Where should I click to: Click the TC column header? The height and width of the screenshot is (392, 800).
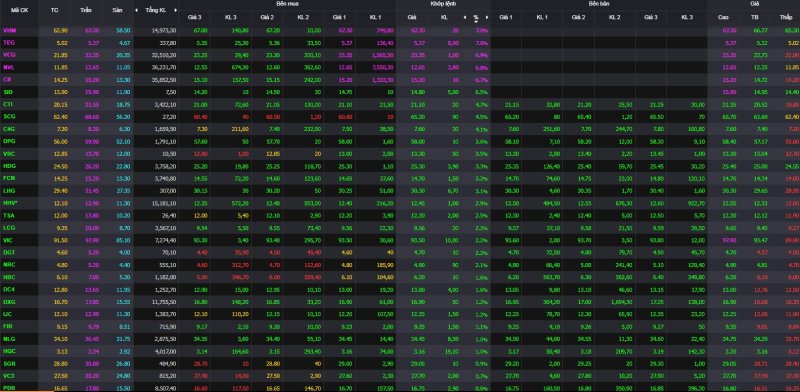[55, 10]
